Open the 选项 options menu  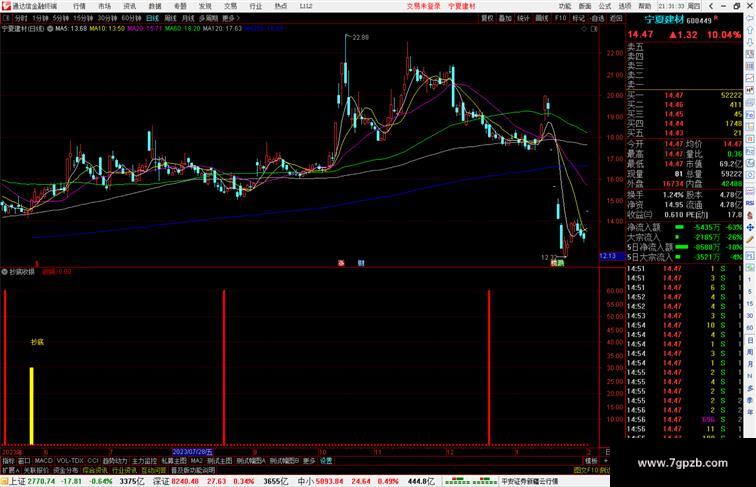pyautogui.click(x=625, y=6)
